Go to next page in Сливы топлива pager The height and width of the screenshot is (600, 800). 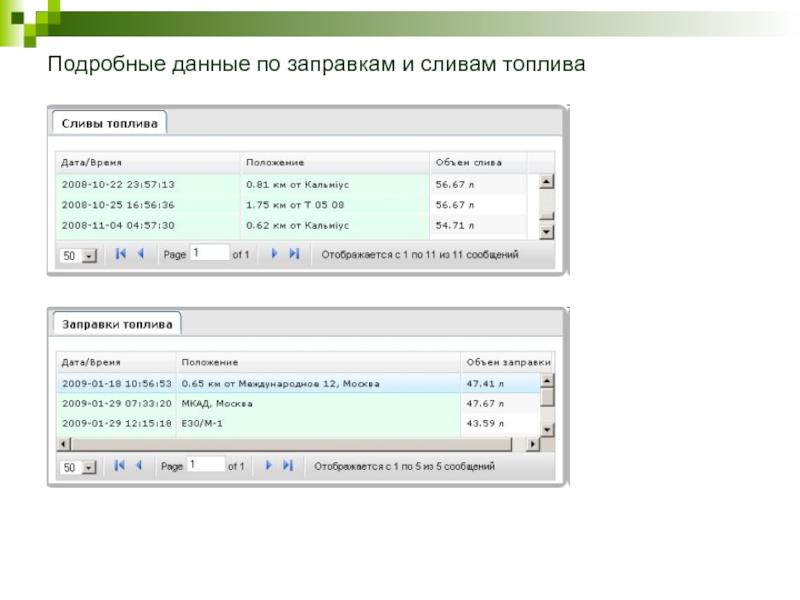pyautogui.click(x=274, y=255)
